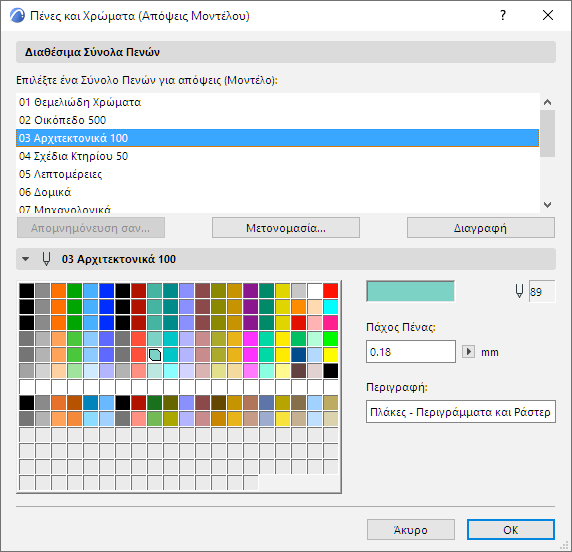The height and width of the screenshot is (552, 572).
Task: Click the Περιγραφή description field
Action: click(461, 412)
